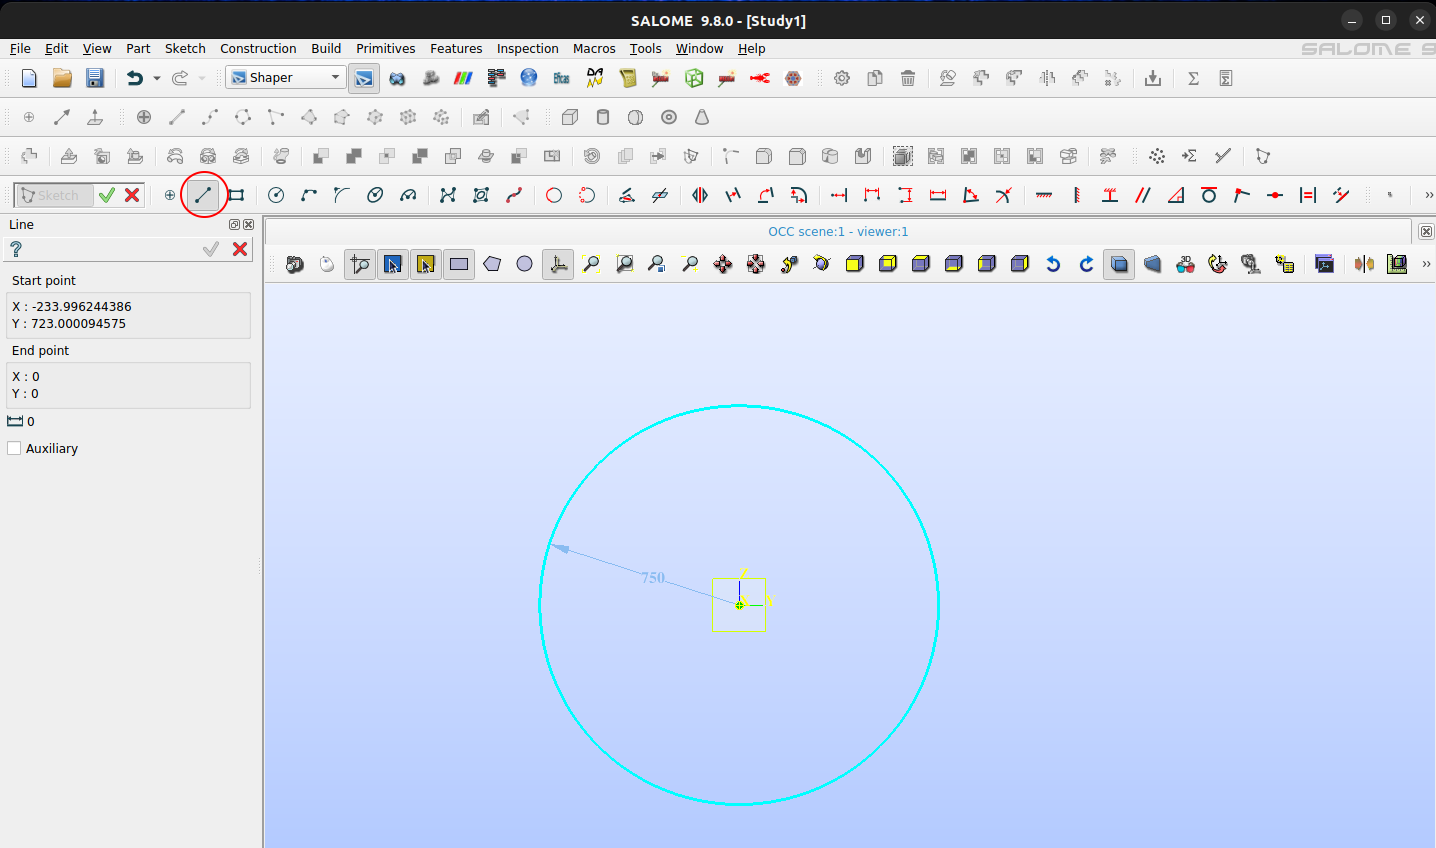The image size is (1436, 848).
Task: Click the Save document icon
Action: coord(95,78)
